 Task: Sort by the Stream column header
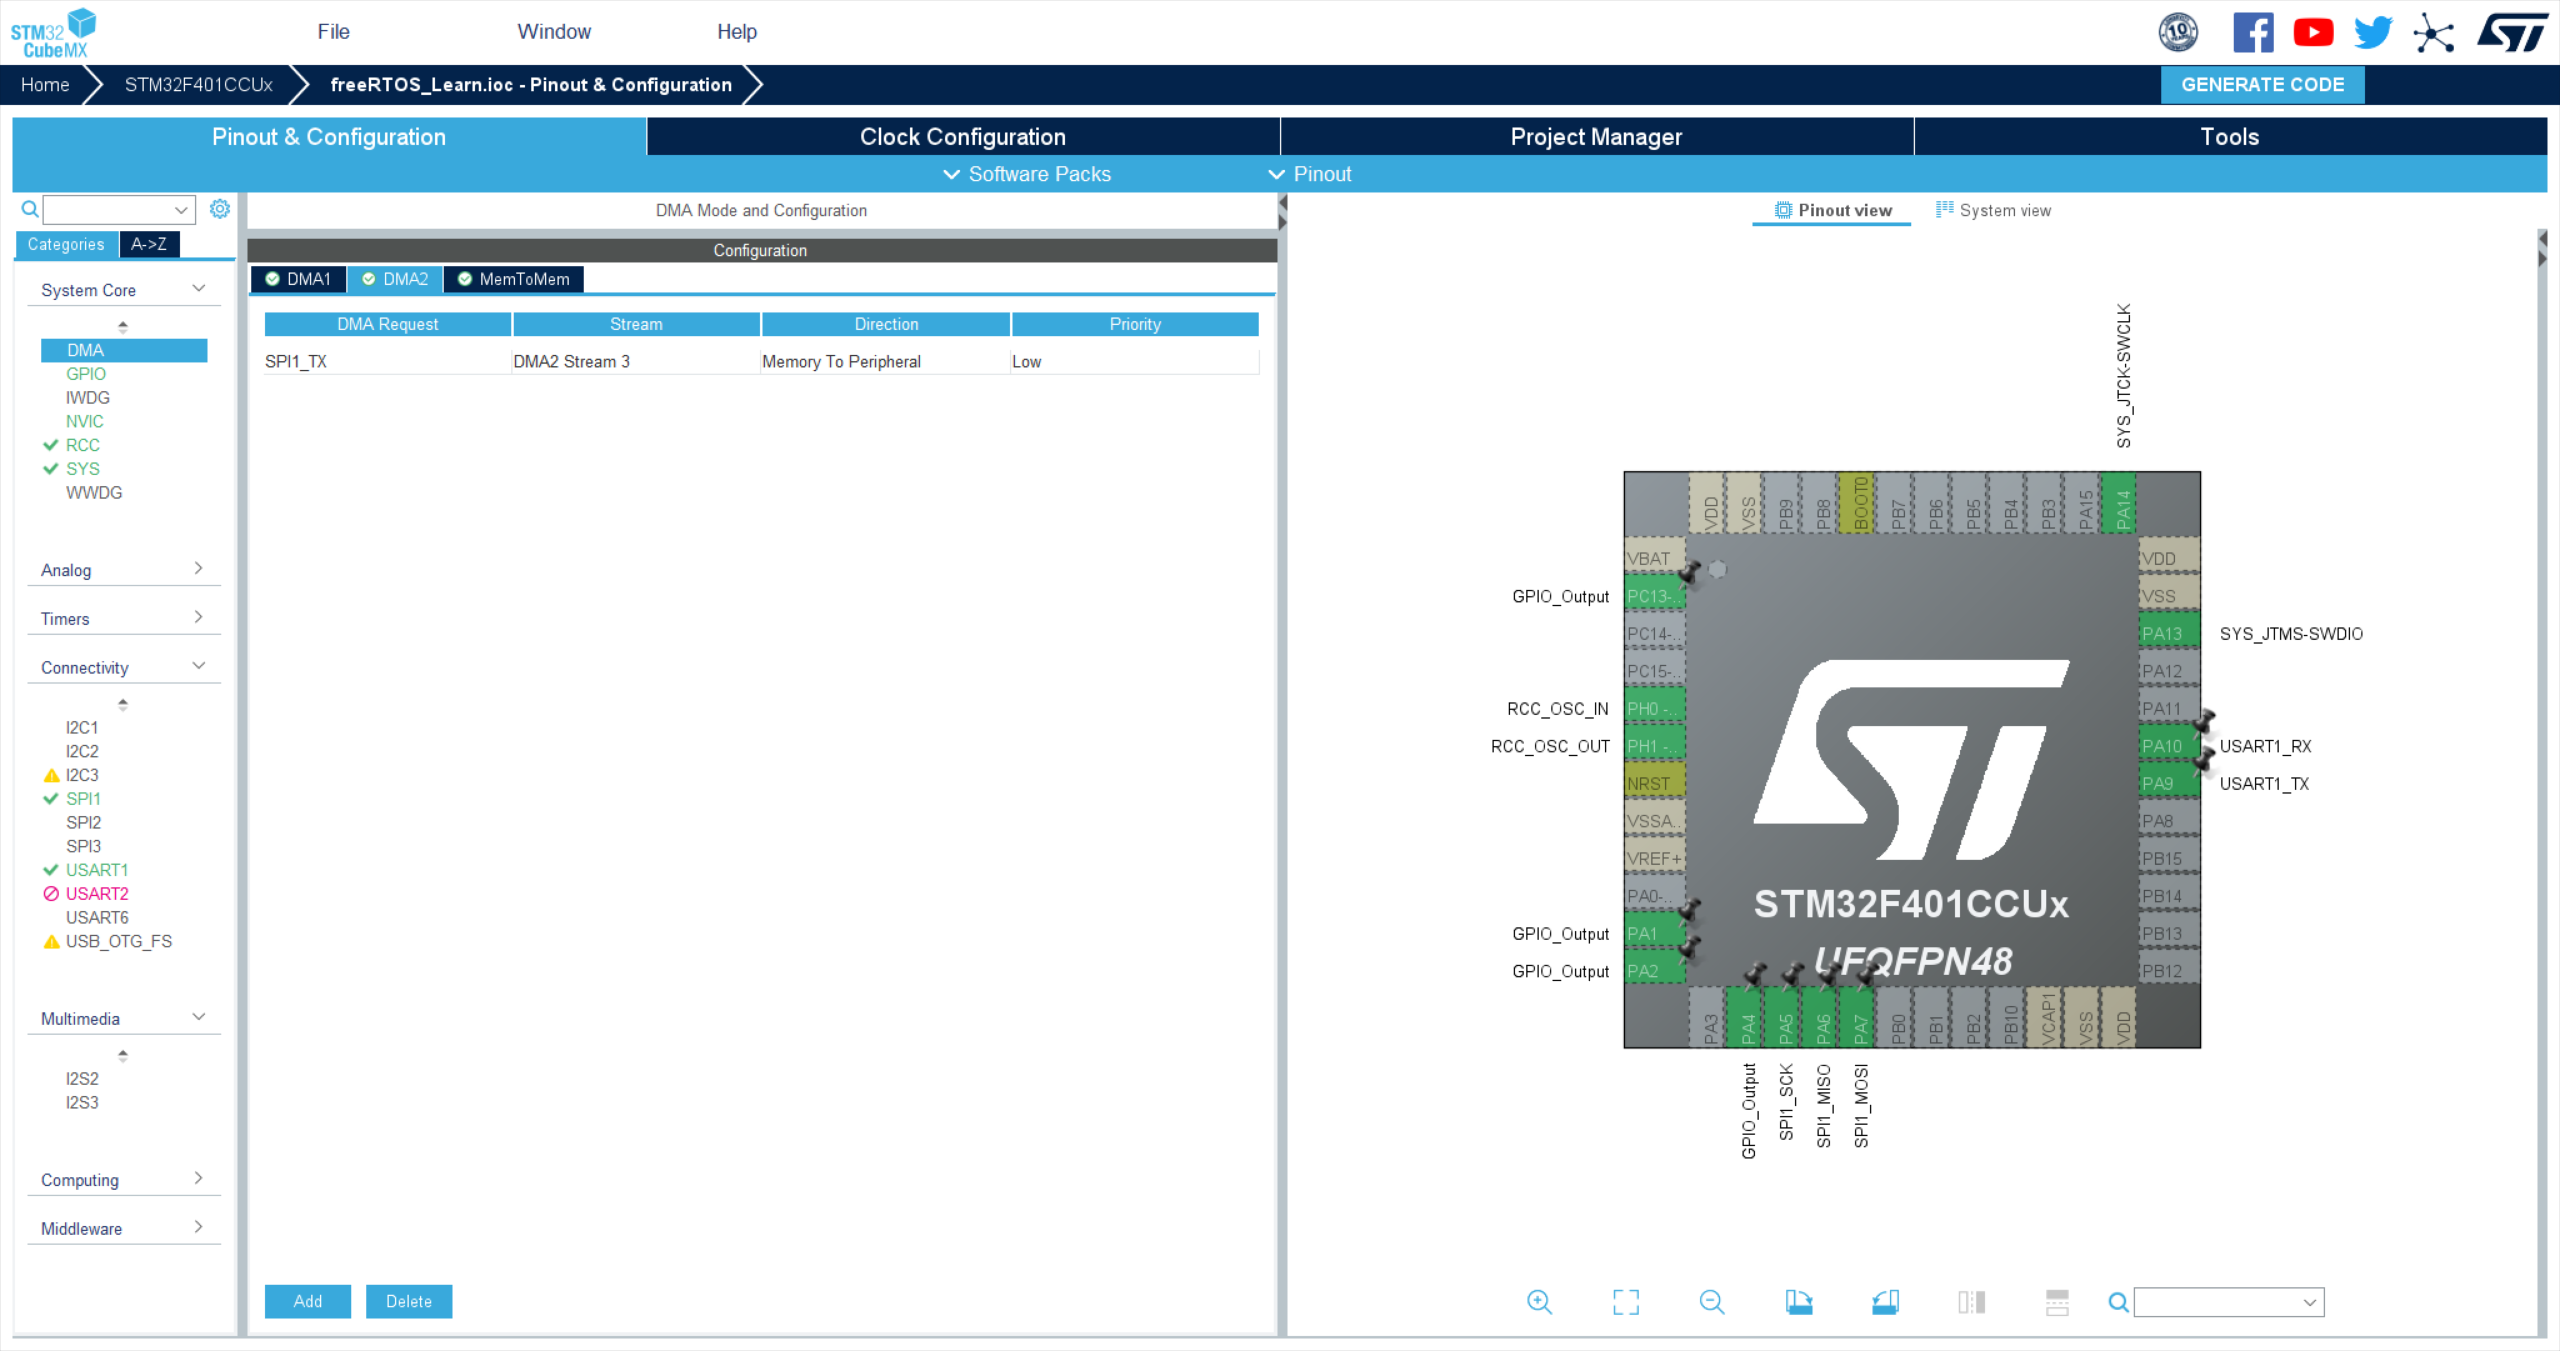pyautogui.click(x=636, y=324)
